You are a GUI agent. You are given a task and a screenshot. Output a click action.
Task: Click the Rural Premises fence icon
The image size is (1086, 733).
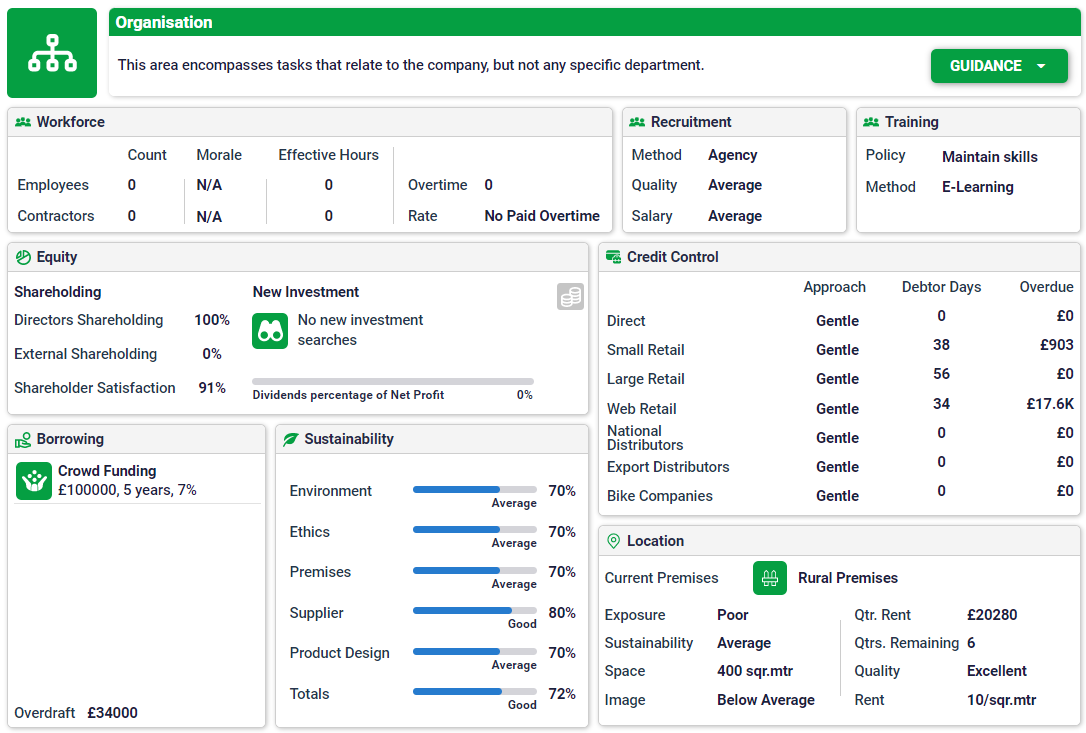coord(770,578)
